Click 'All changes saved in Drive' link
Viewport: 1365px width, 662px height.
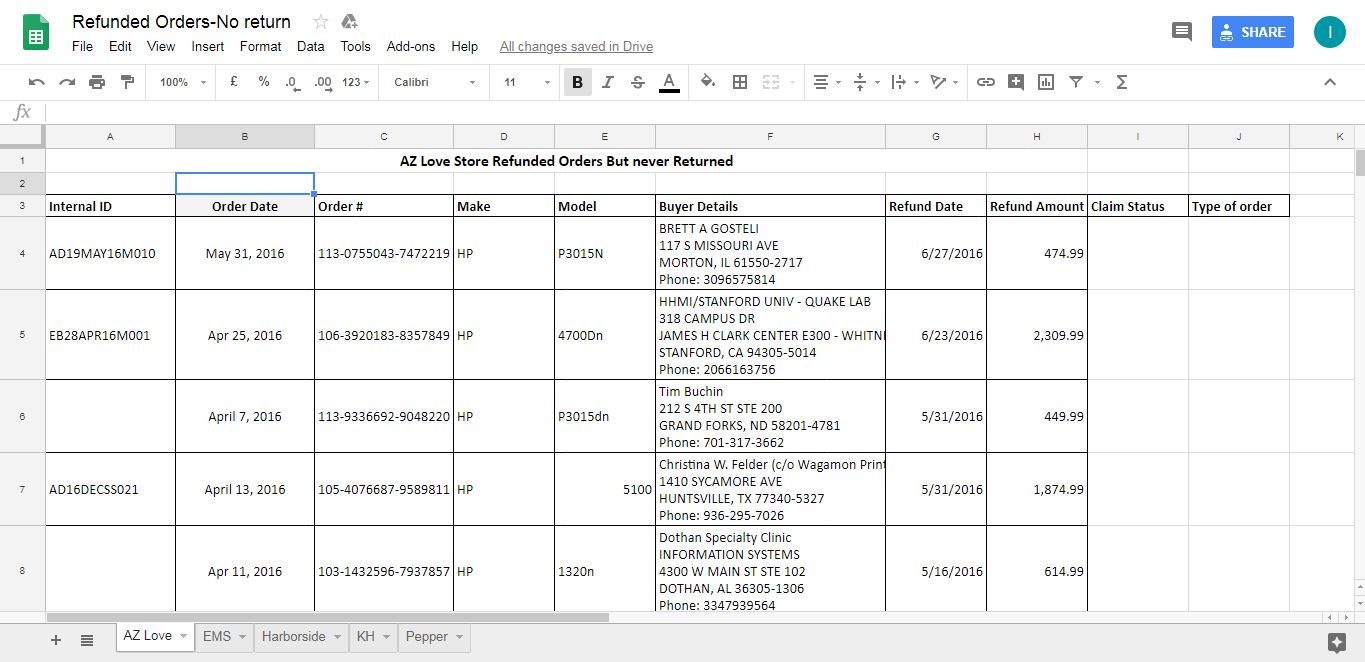[x=576, y=46]
